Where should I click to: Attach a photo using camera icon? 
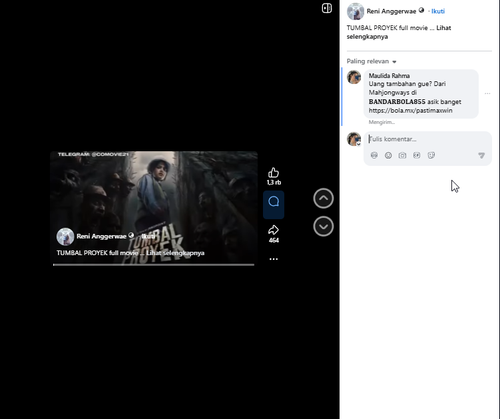click(x=402, y=155)
